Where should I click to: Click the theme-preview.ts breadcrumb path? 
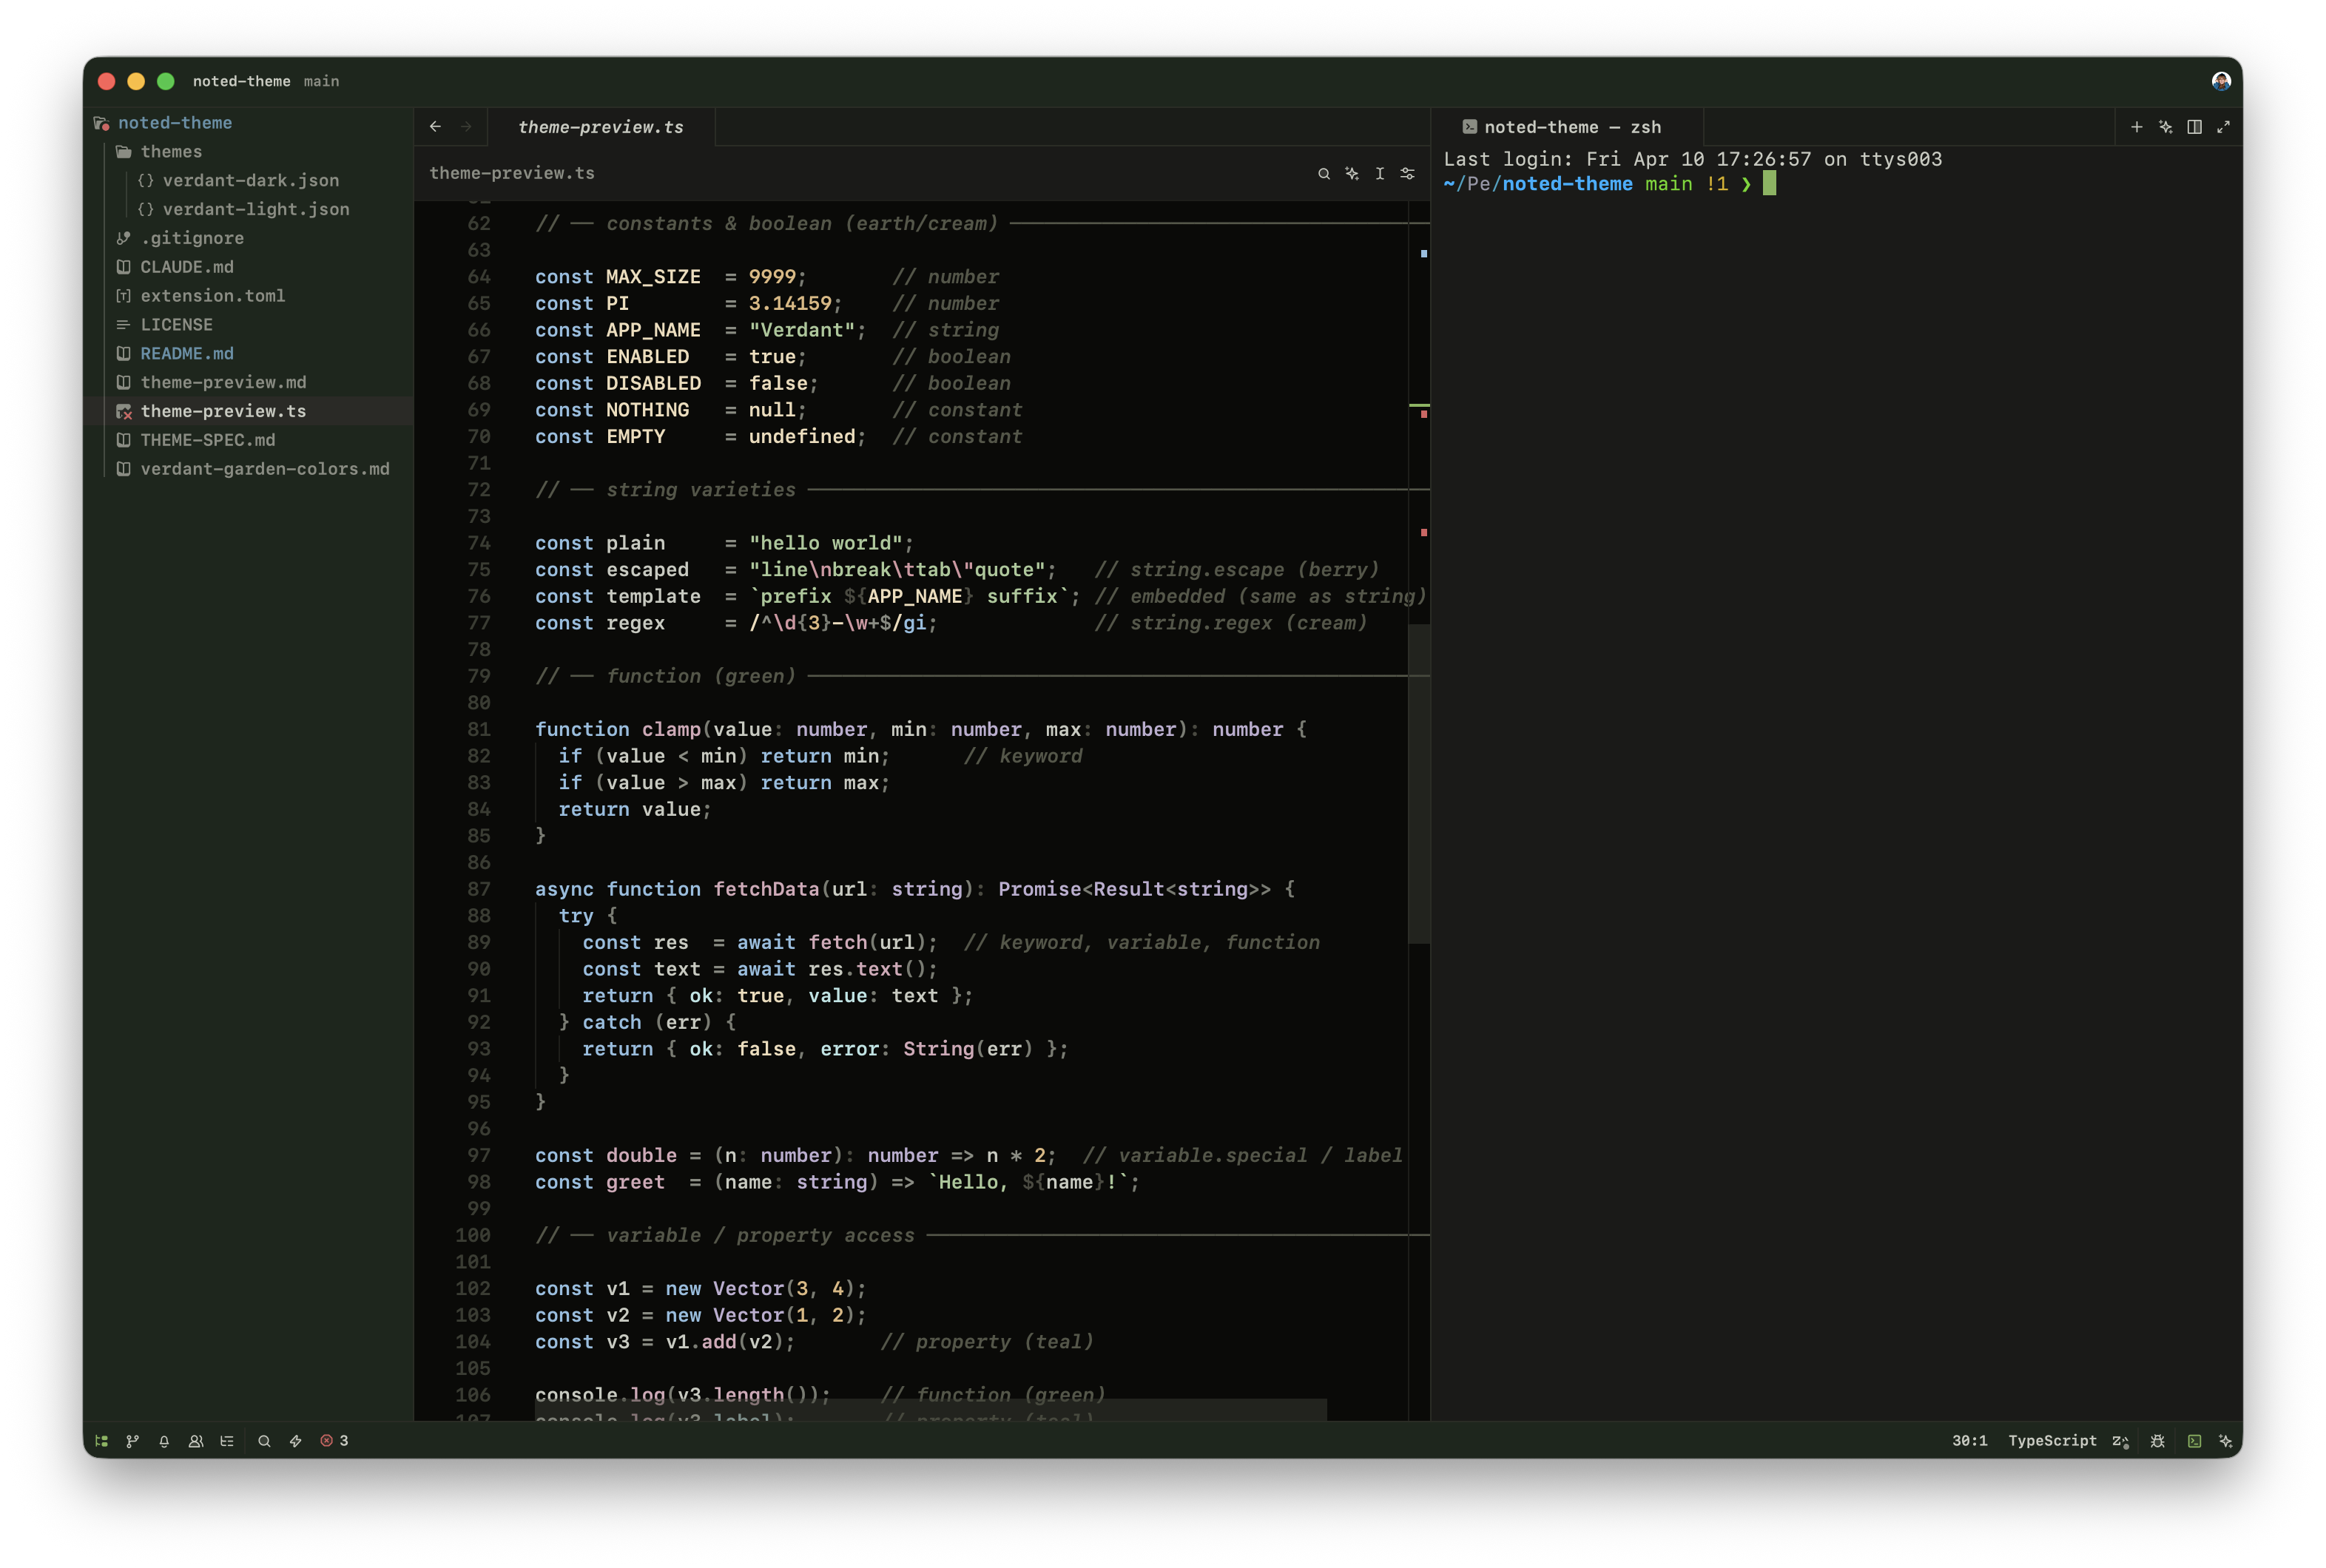pos(512,173)
